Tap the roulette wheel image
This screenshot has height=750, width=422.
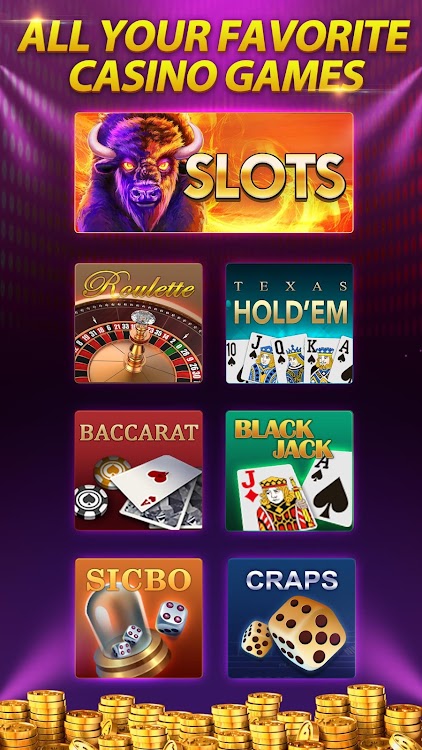(x=138, y=342)
